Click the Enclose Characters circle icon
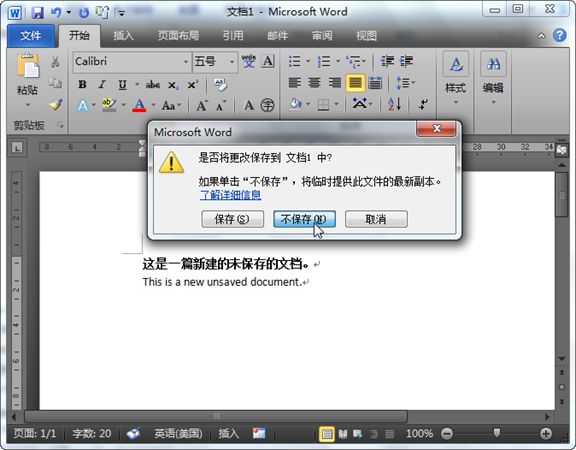Viewport: 576px width, 450px height. 267,105
